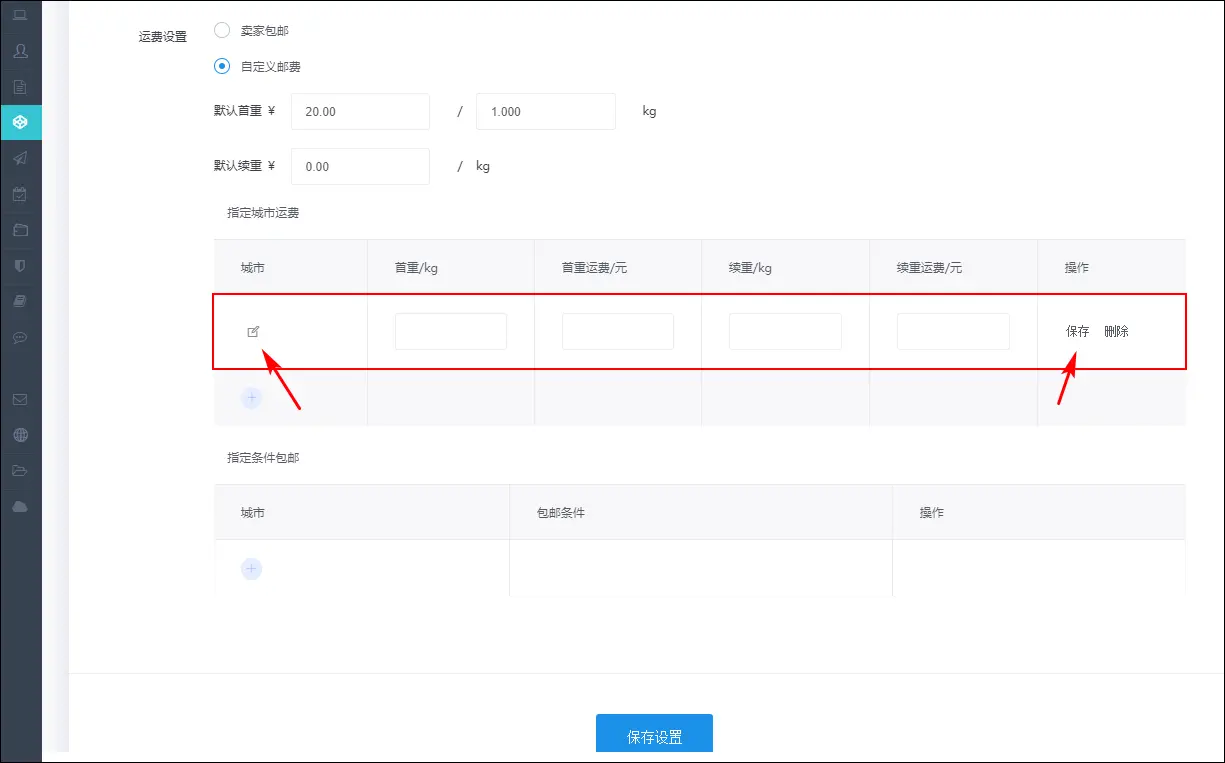The image size is (1225, 763).
Task: Click the cloud icon in sidebar
Action: coord(20,507)
